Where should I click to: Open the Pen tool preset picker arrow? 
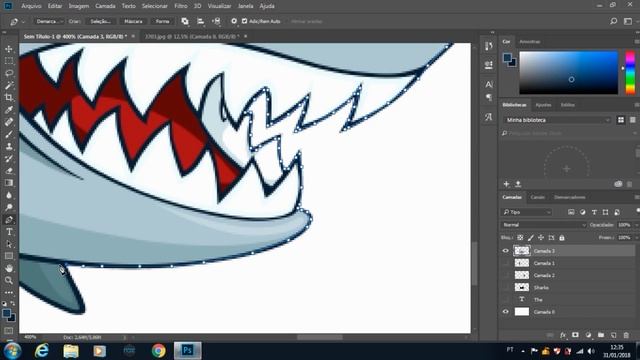tap(23, 21)
